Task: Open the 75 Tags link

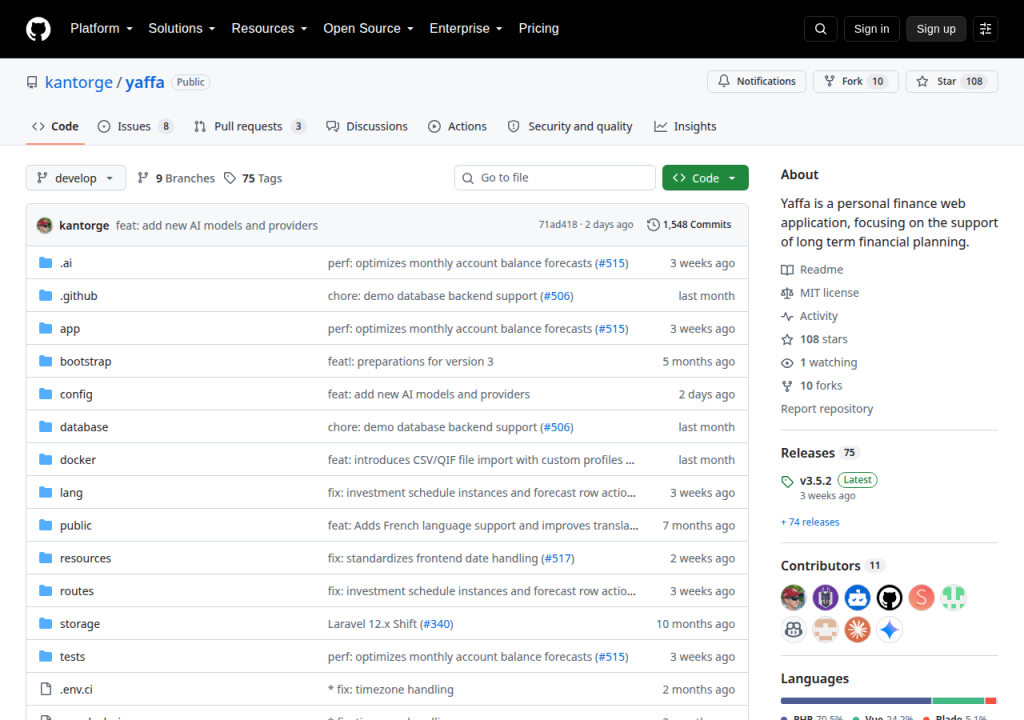Action: click(253, 178)
